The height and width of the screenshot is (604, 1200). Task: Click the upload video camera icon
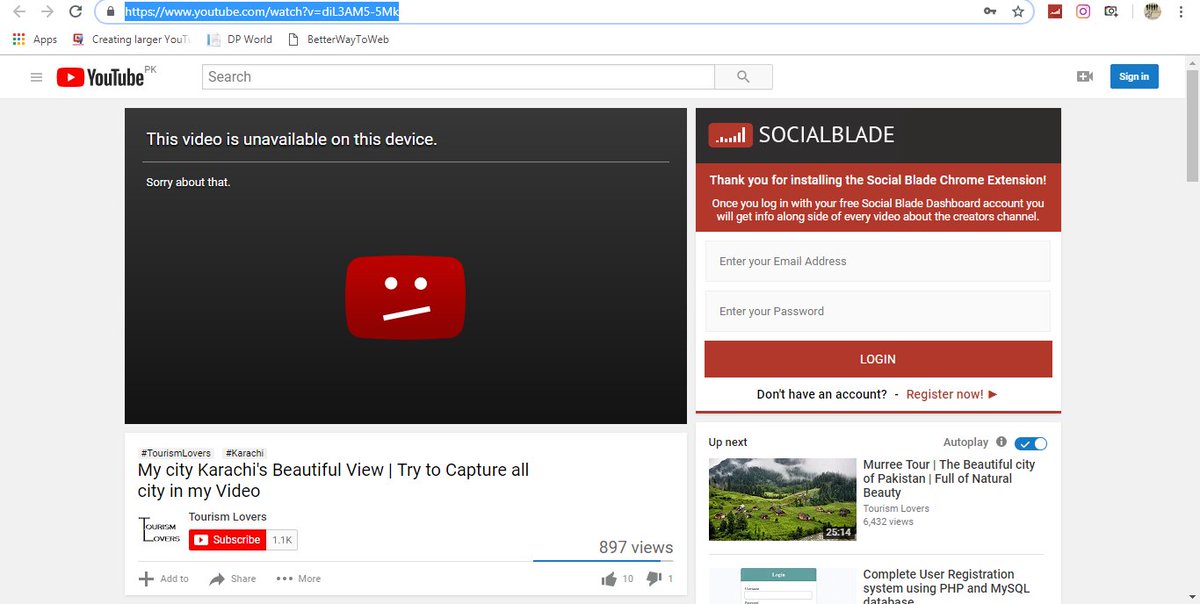pyautogui.click(x=1085, y=77)
